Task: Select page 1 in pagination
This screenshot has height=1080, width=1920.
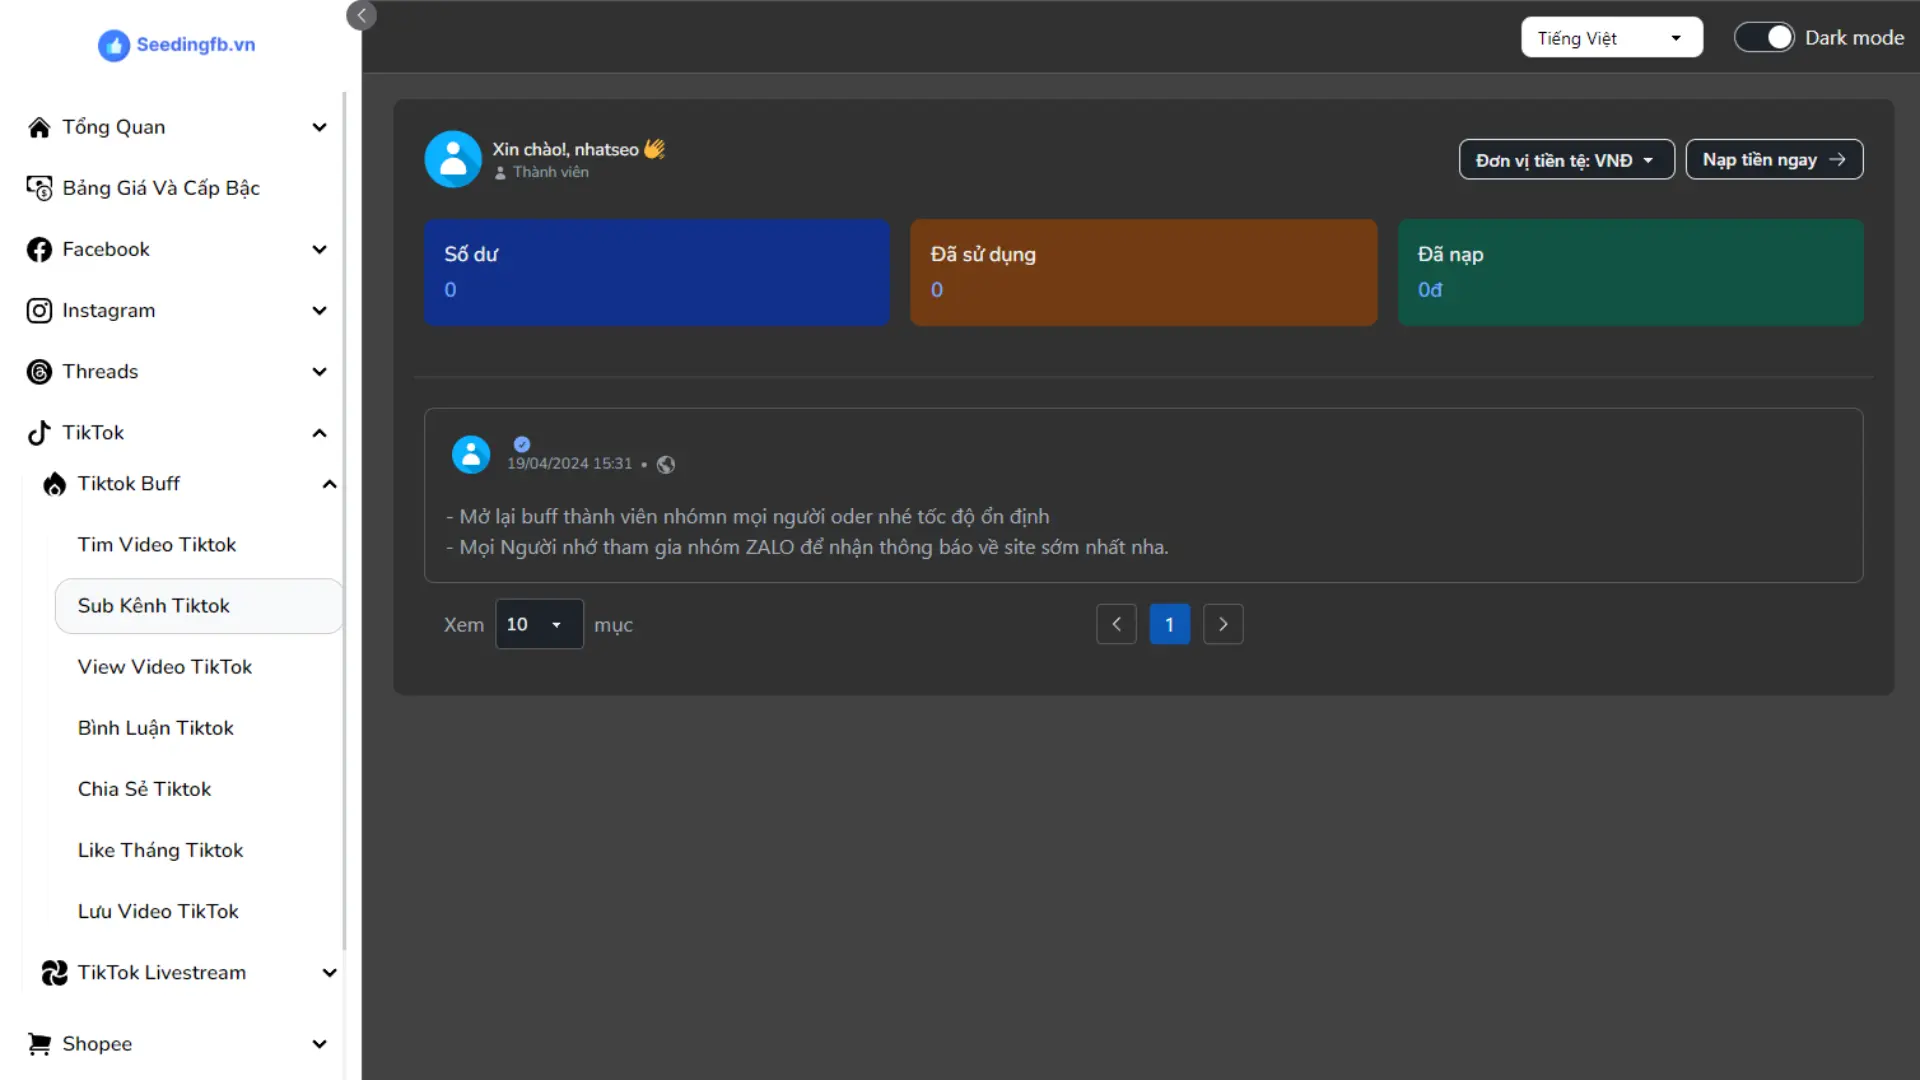Action: 1169,624
